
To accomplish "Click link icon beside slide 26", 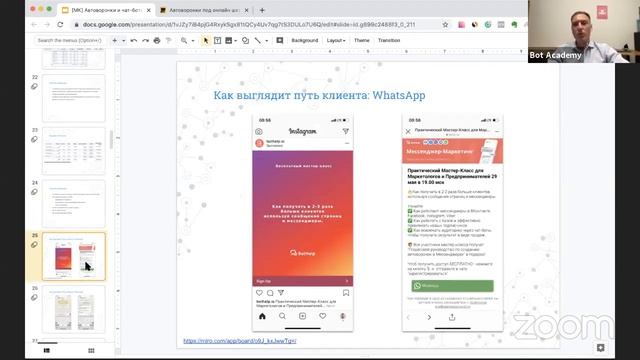I will [34, 297].
